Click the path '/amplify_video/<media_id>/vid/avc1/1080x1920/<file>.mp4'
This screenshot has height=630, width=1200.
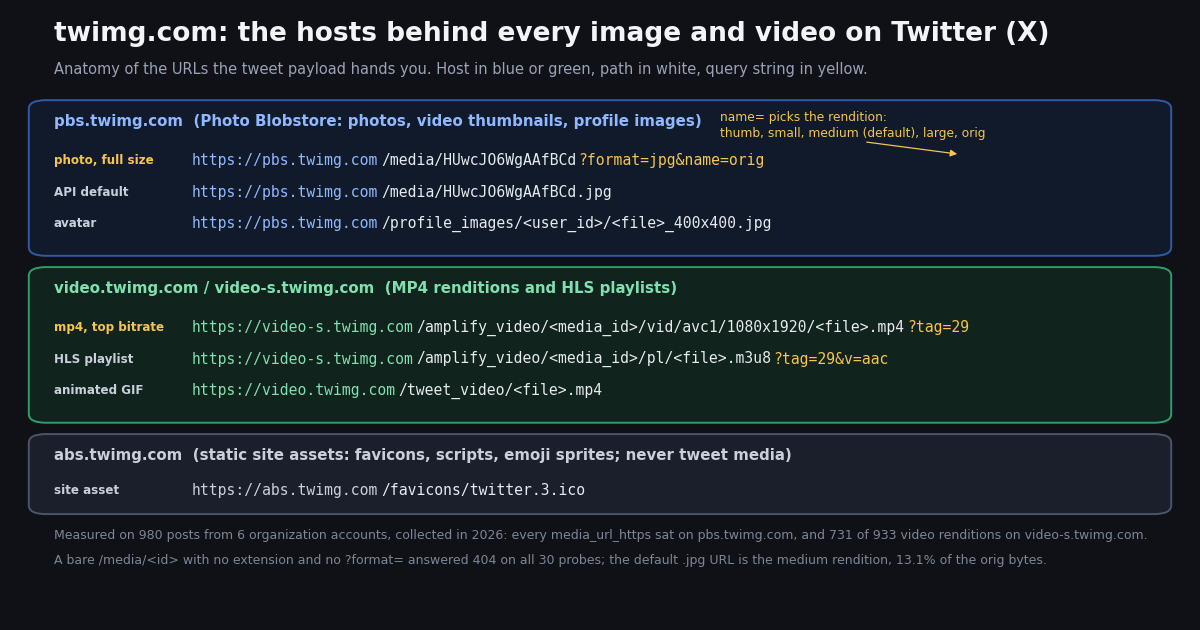(x=660, y=327)
